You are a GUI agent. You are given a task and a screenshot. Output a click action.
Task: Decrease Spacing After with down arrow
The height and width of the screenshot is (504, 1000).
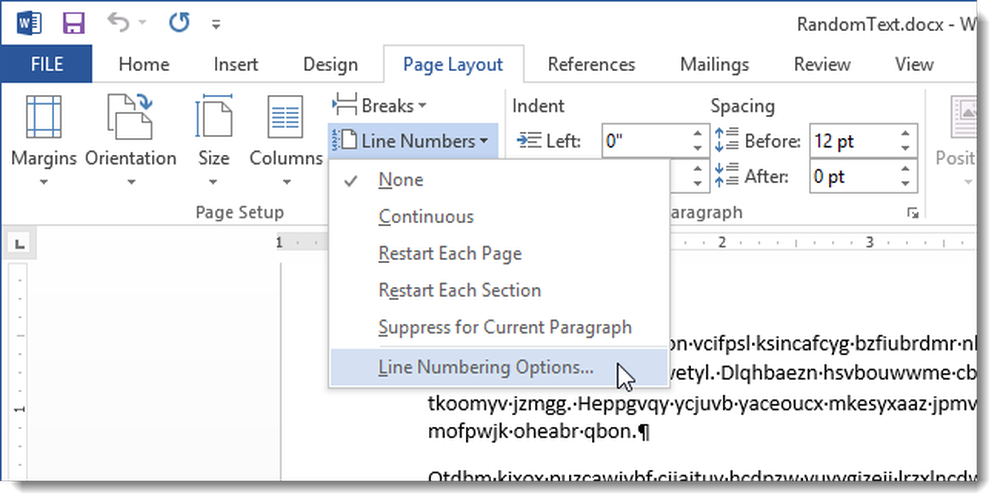coord(906,184)
